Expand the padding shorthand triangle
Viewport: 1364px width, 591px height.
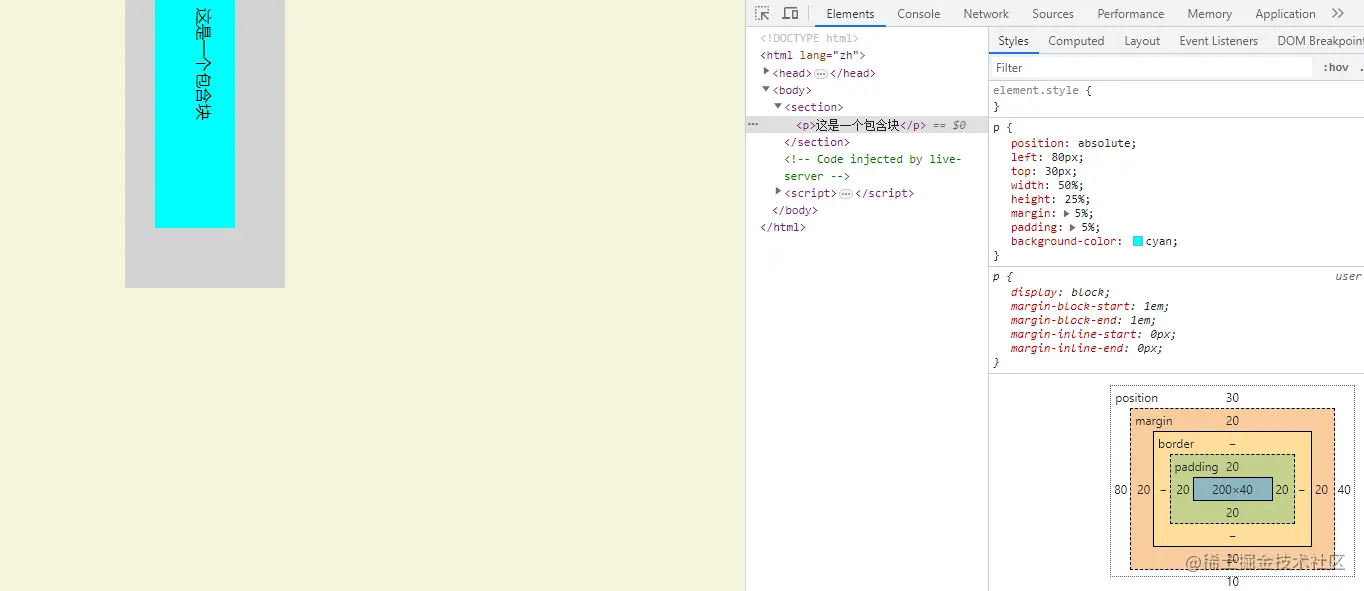point(1073,228)
